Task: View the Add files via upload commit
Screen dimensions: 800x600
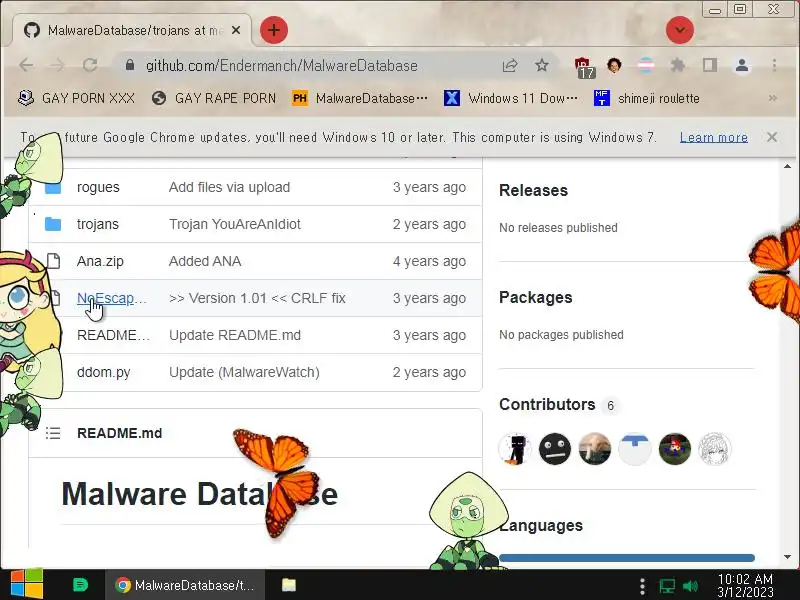Action: 230,187
